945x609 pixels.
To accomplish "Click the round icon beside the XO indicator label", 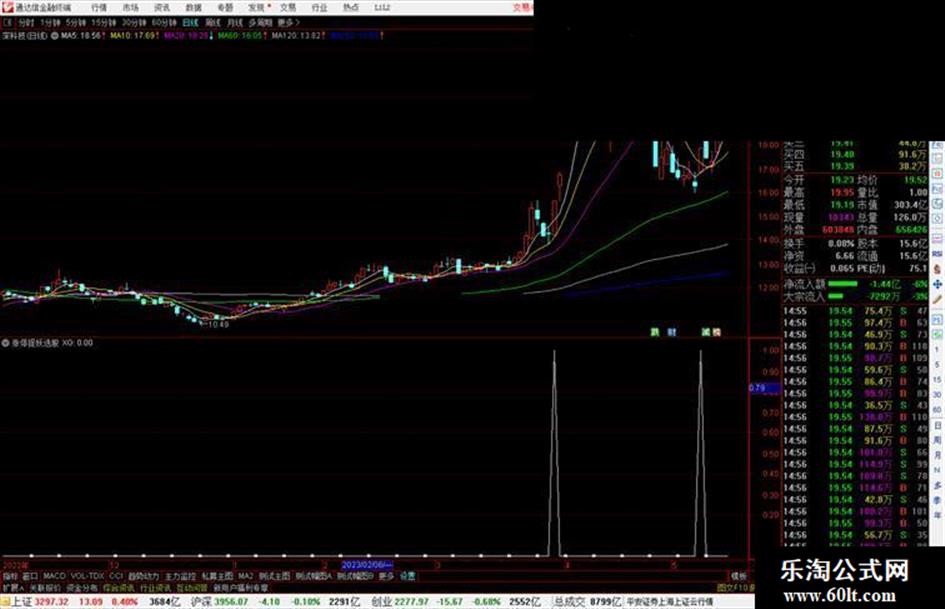I will (x=5, y=342).
